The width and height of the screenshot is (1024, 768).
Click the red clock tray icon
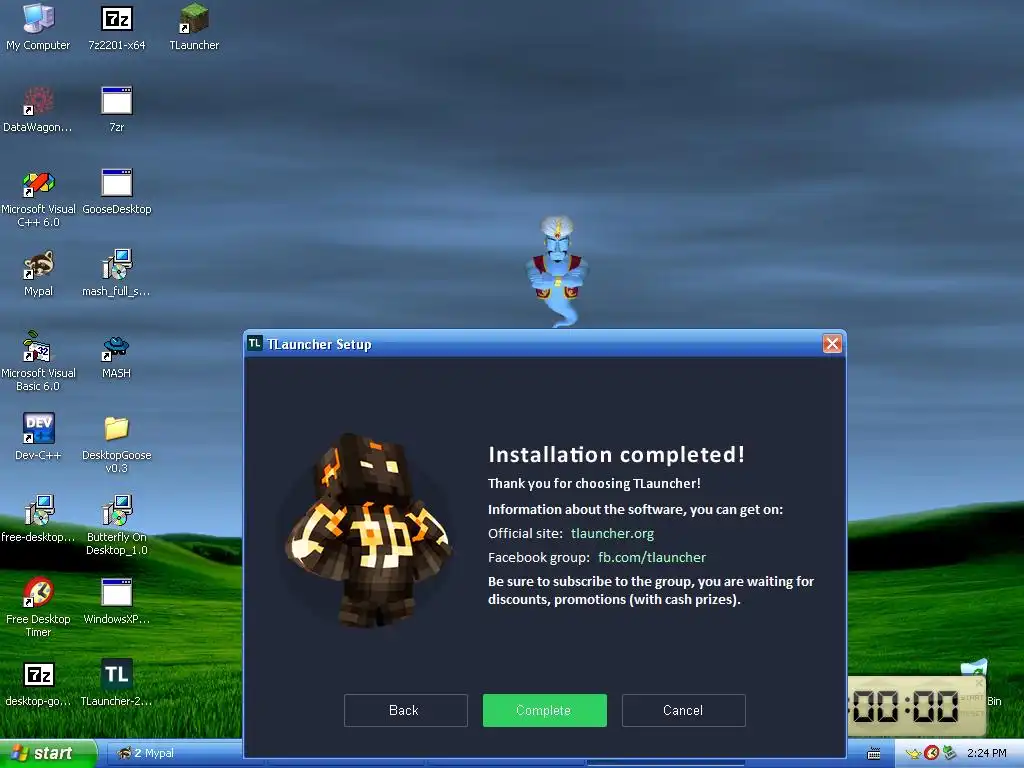pos(931,753)
